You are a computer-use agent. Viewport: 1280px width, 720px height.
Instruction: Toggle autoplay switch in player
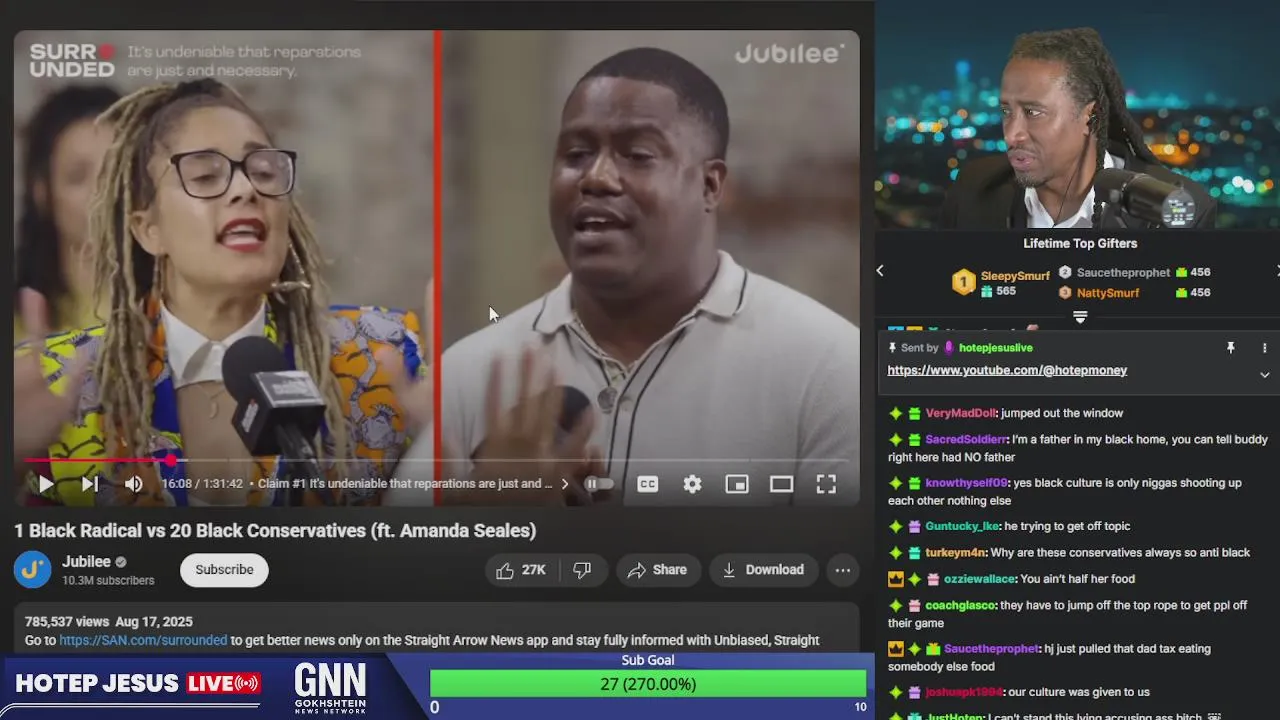tap(599, 484)
